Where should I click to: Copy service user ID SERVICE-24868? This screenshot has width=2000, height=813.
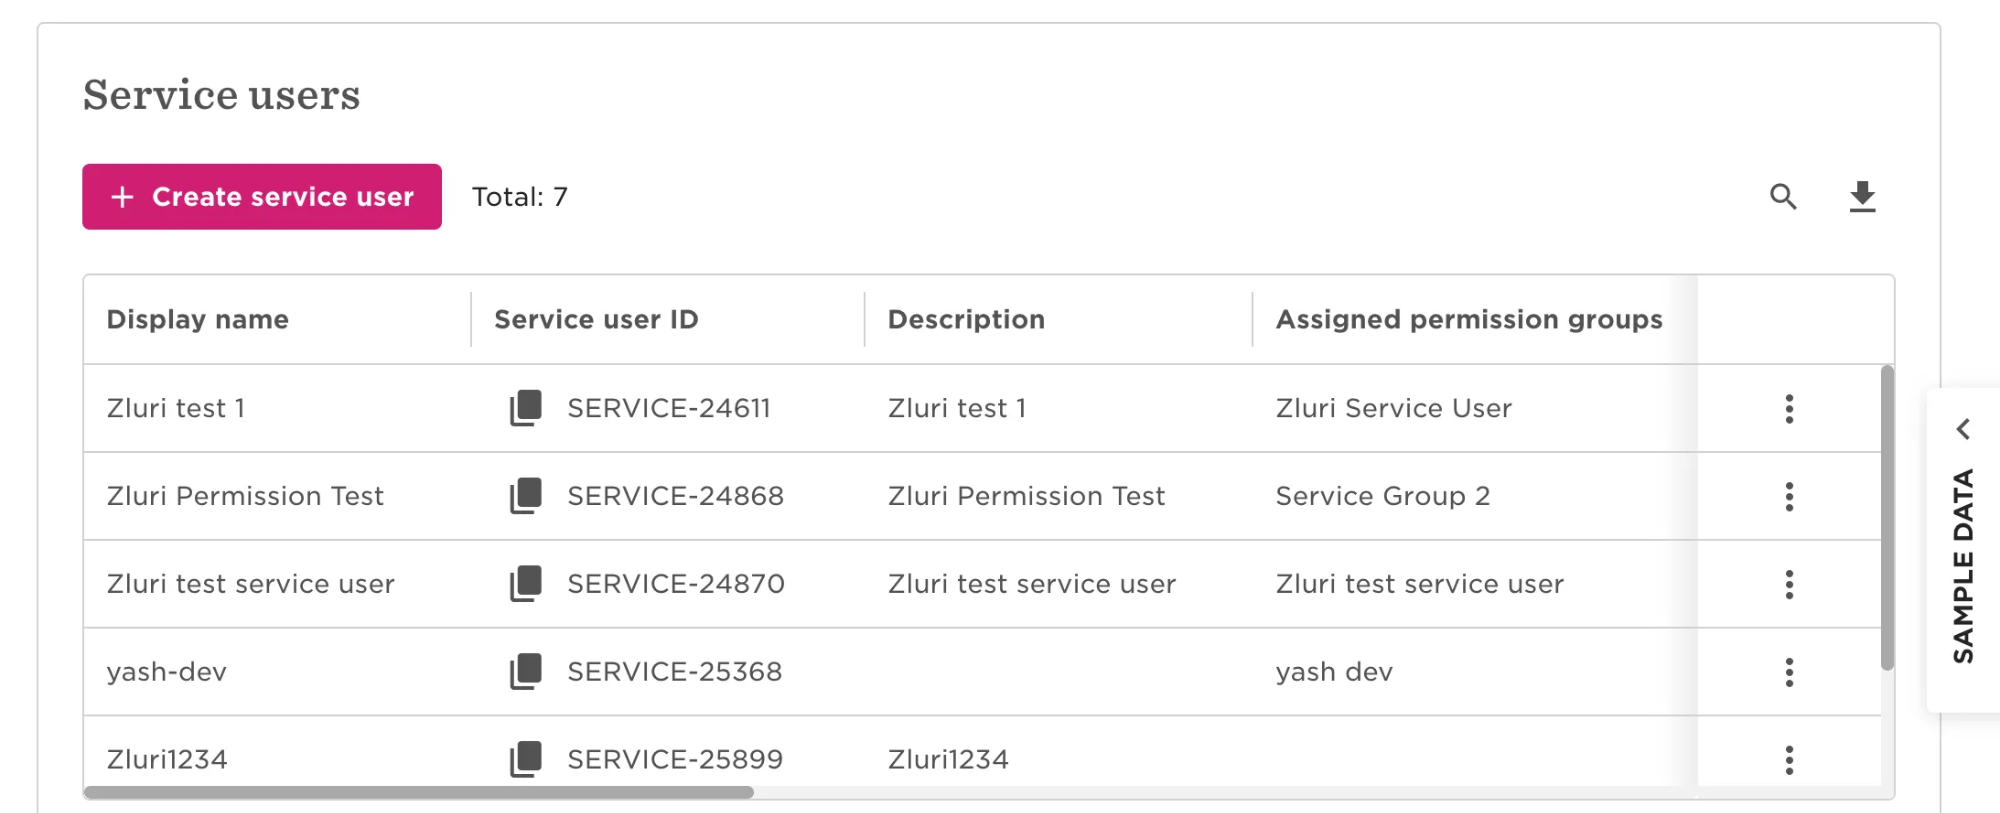pyautogui.click(x=526, y=496)
